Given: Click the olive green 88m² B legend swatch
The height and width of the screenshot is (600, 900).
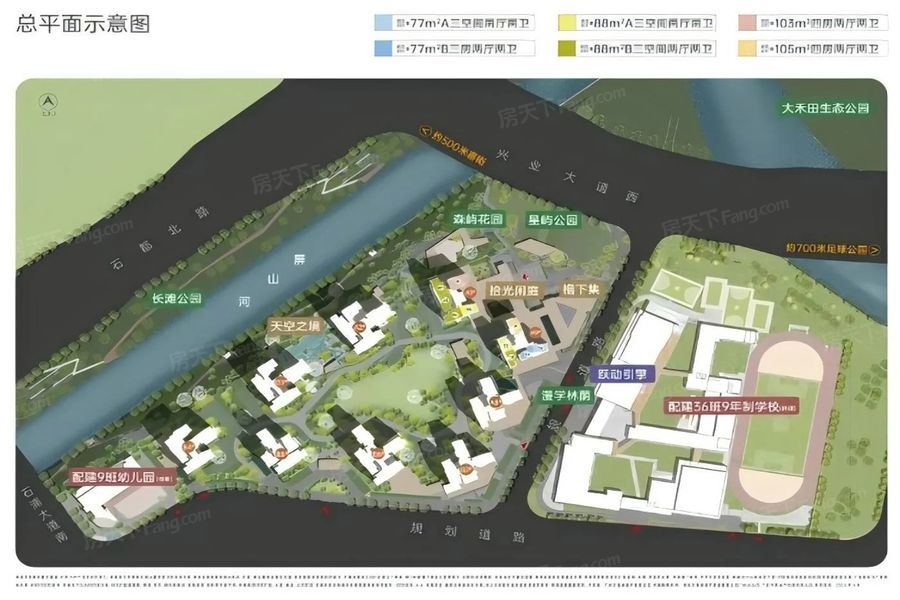Looking at the screenshot, I should 567,48.
